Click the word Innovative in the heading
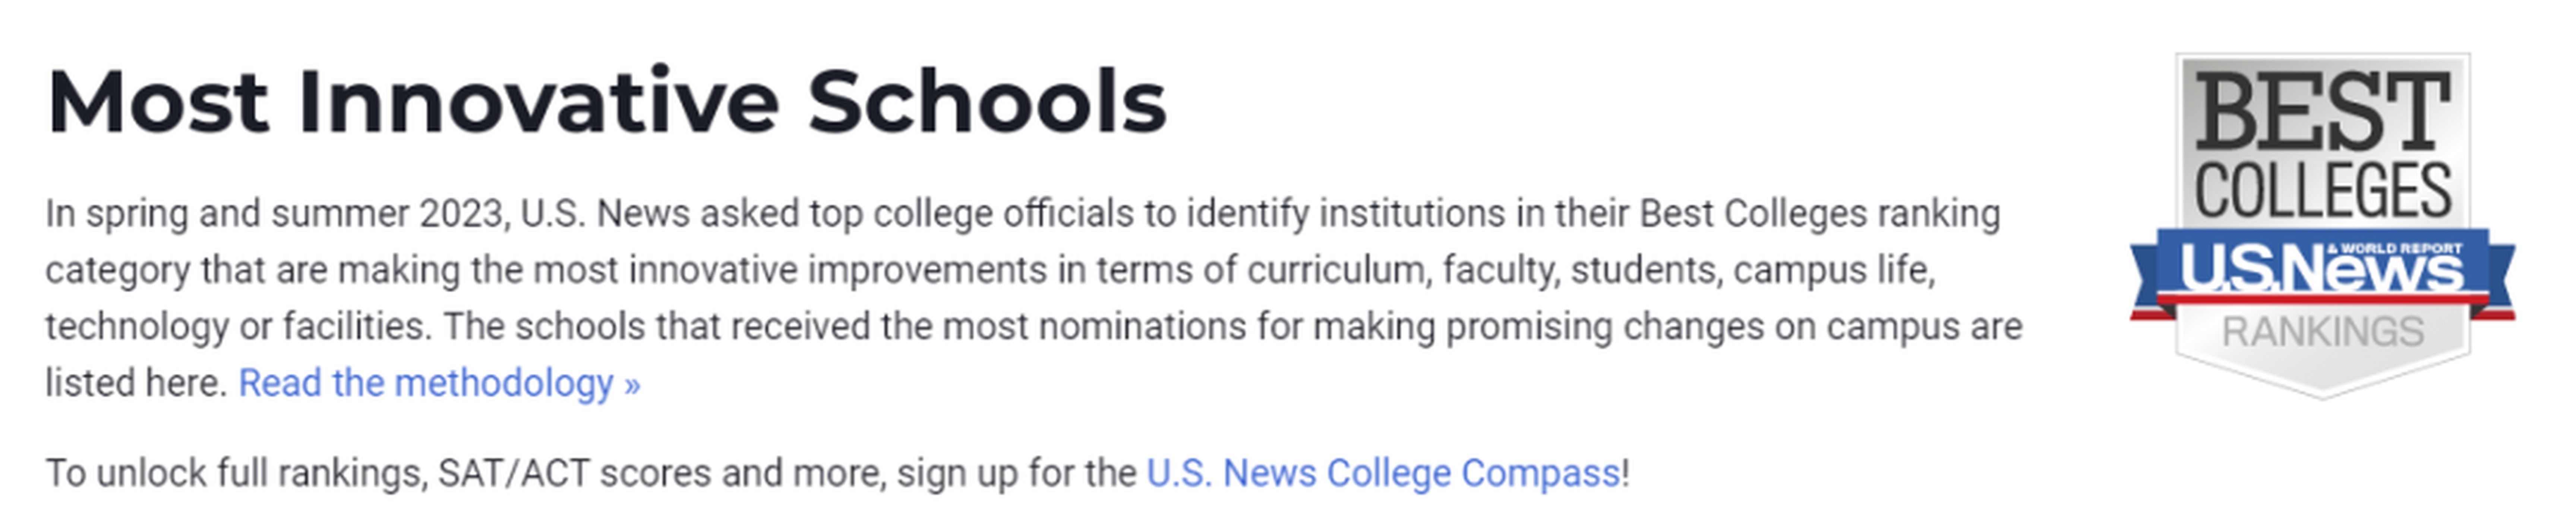This screenshot has height=530, width=2576. tap(538, 102)
